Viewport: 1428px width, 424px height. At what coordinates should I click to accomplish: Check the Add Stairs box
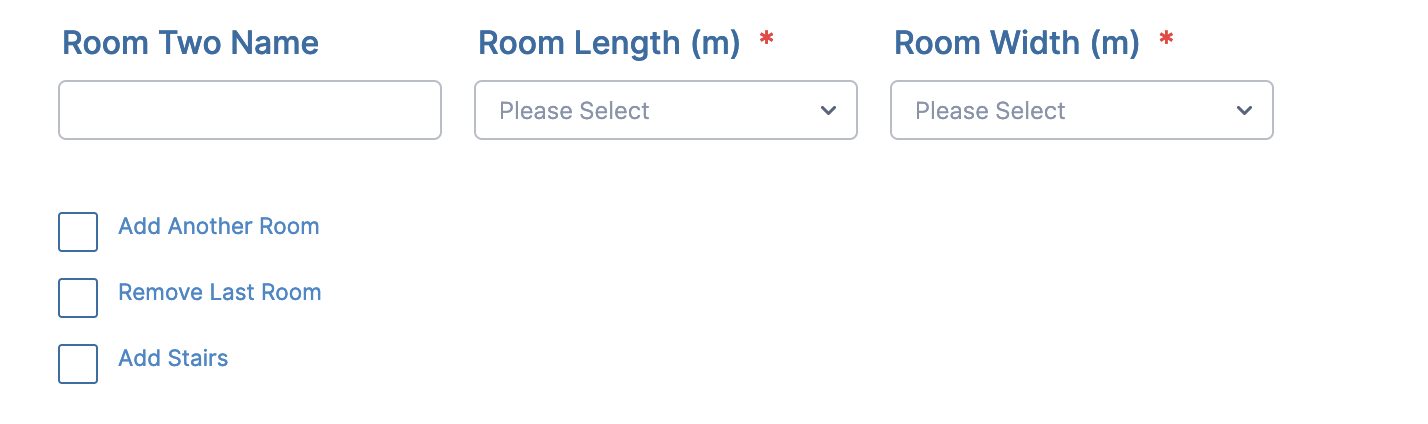coord(78,364)
